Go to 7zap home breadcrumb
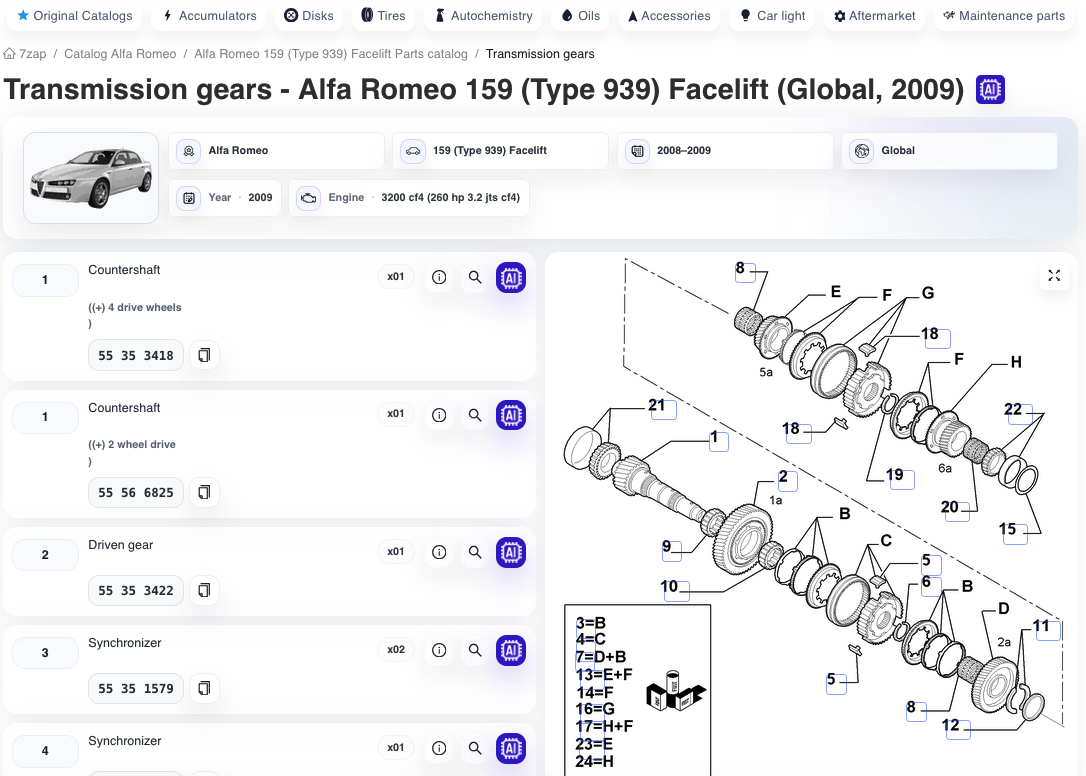This screenshot has height=776, width=1086. tap(25, 54)
